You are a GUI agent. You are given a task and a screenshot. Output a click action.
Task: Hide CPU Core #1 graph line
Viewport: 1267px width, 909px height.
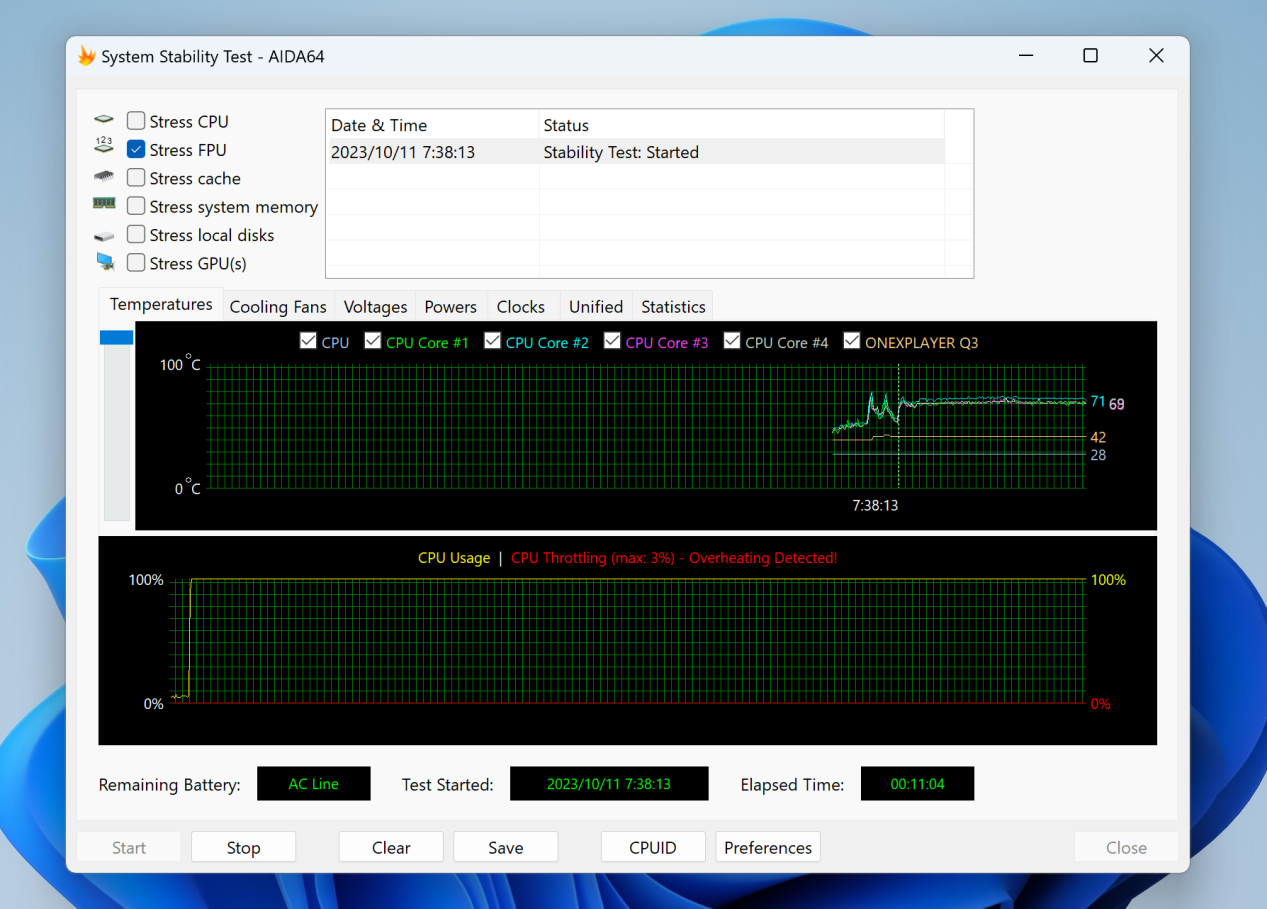(373, 342)
